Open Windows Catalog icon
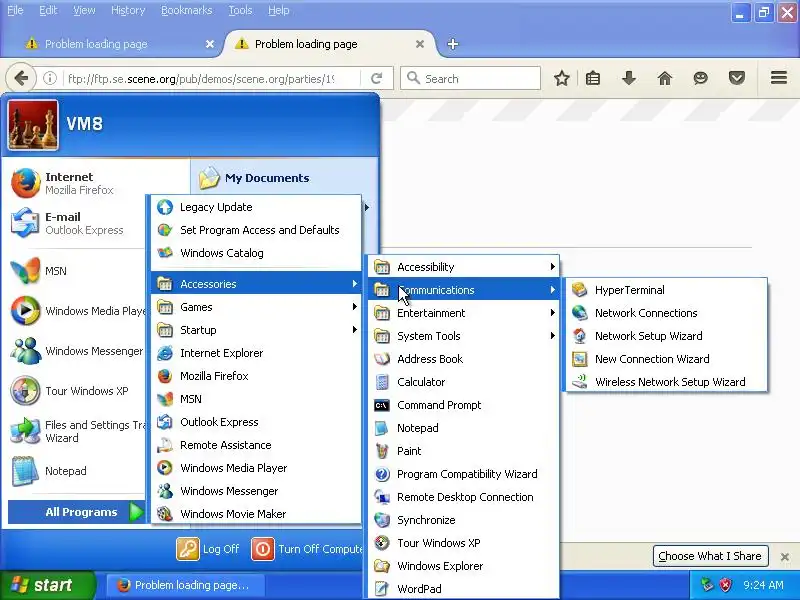 tap(165, 253)
